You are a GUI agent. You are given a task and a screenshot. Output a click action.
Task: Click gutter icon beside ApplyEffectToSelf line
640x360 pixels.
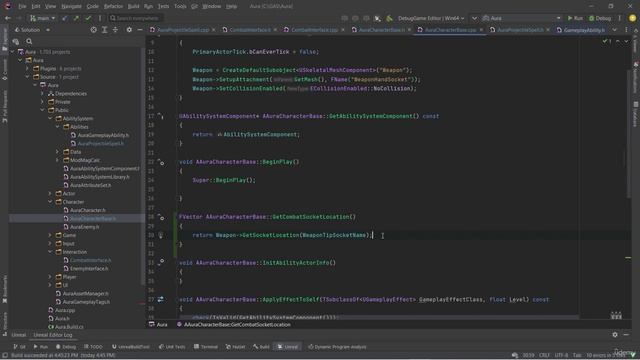click(x=161, y=300)
